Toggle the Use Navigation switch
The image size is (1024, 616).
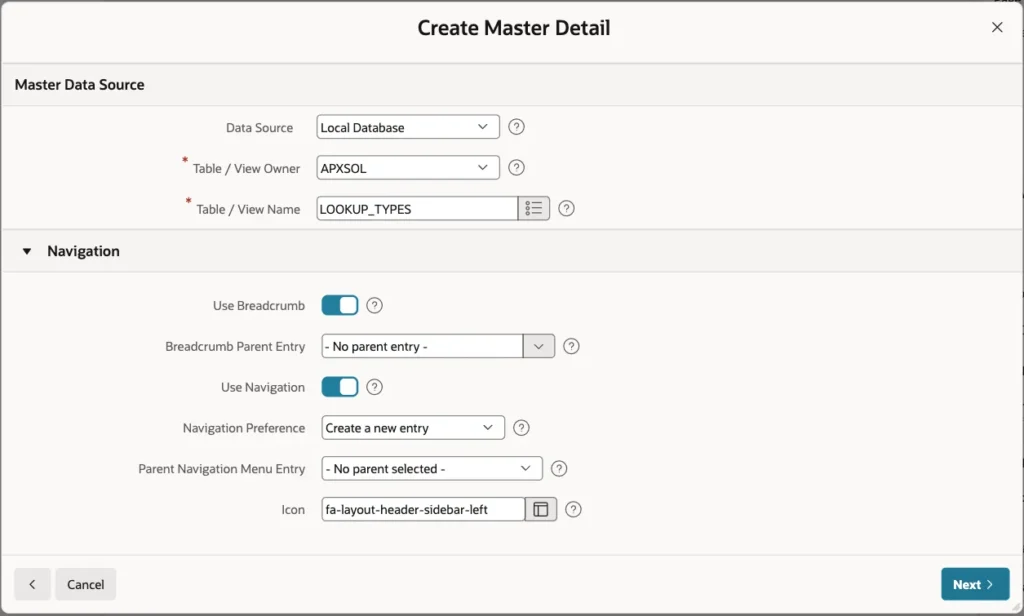coord(340,387)
